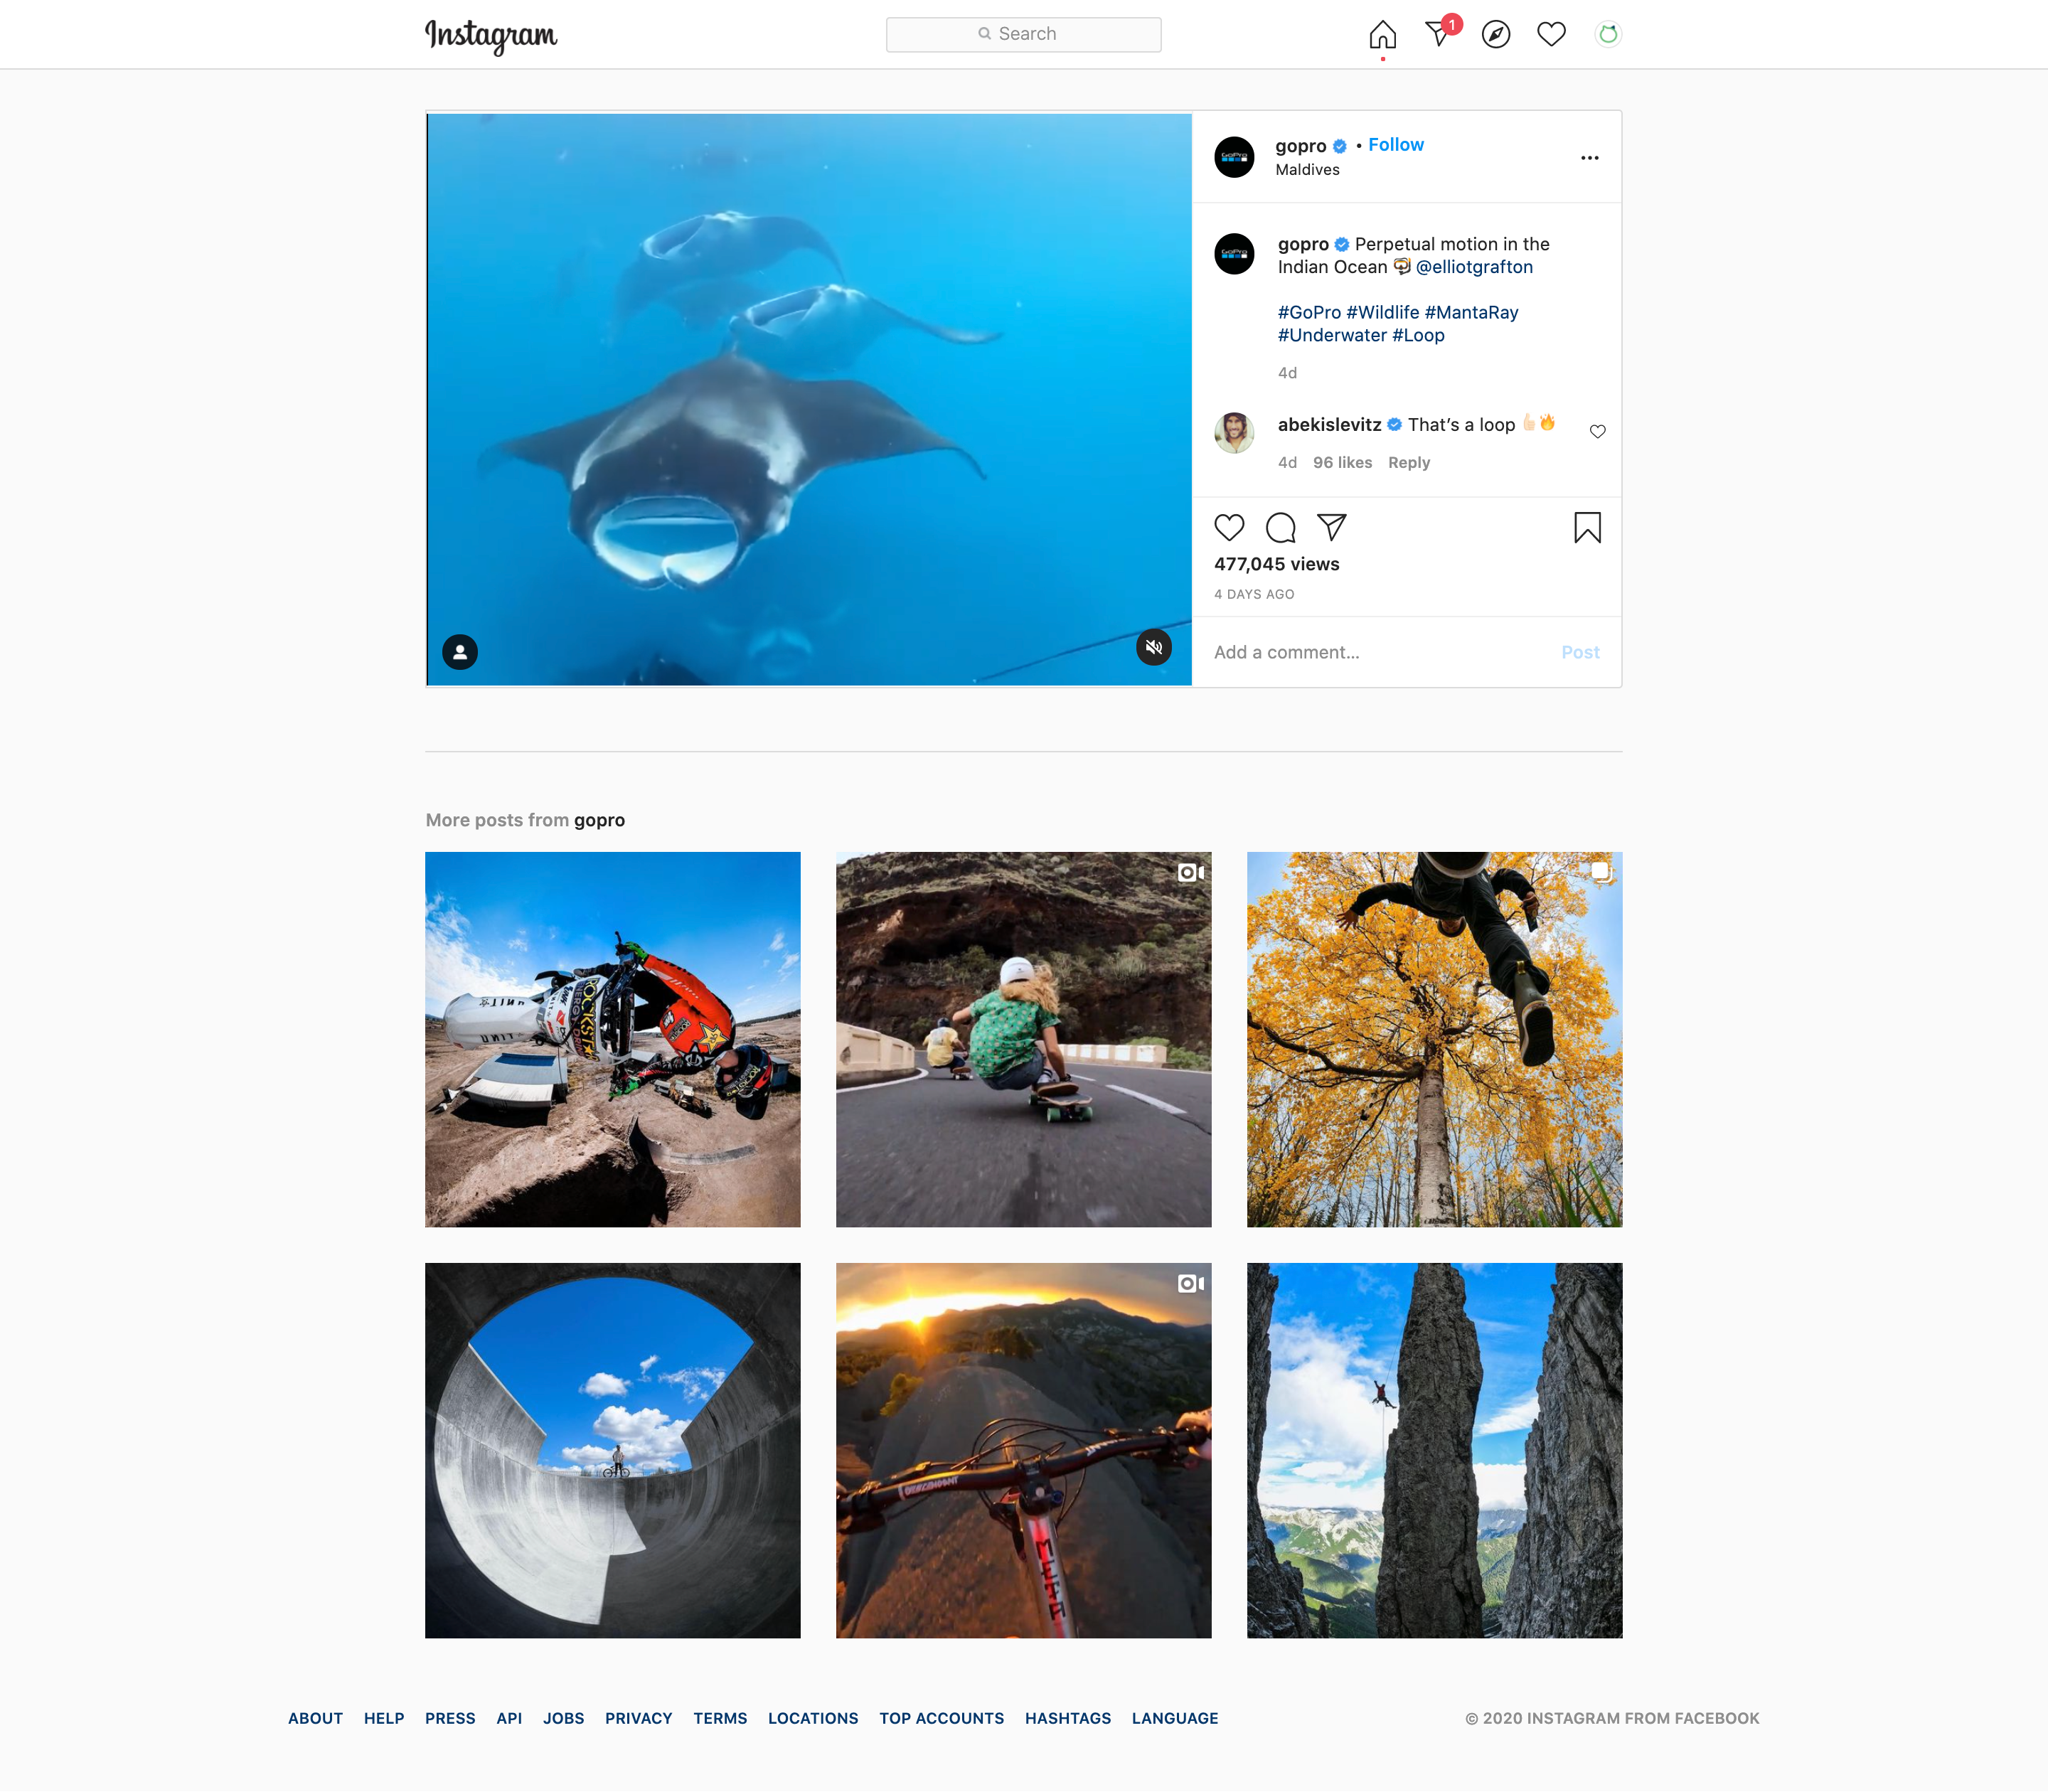Image resolution: width=2048 pixels, height=1792 pixels.
Task: Follow the gopro account
Action: point(1395,145)
